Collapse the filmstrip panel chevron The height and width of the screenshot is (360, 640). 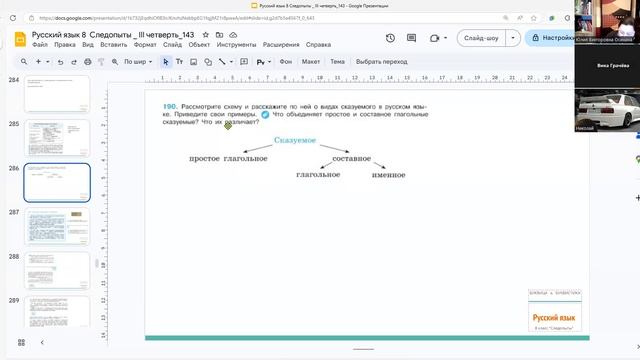coord(42,342)
